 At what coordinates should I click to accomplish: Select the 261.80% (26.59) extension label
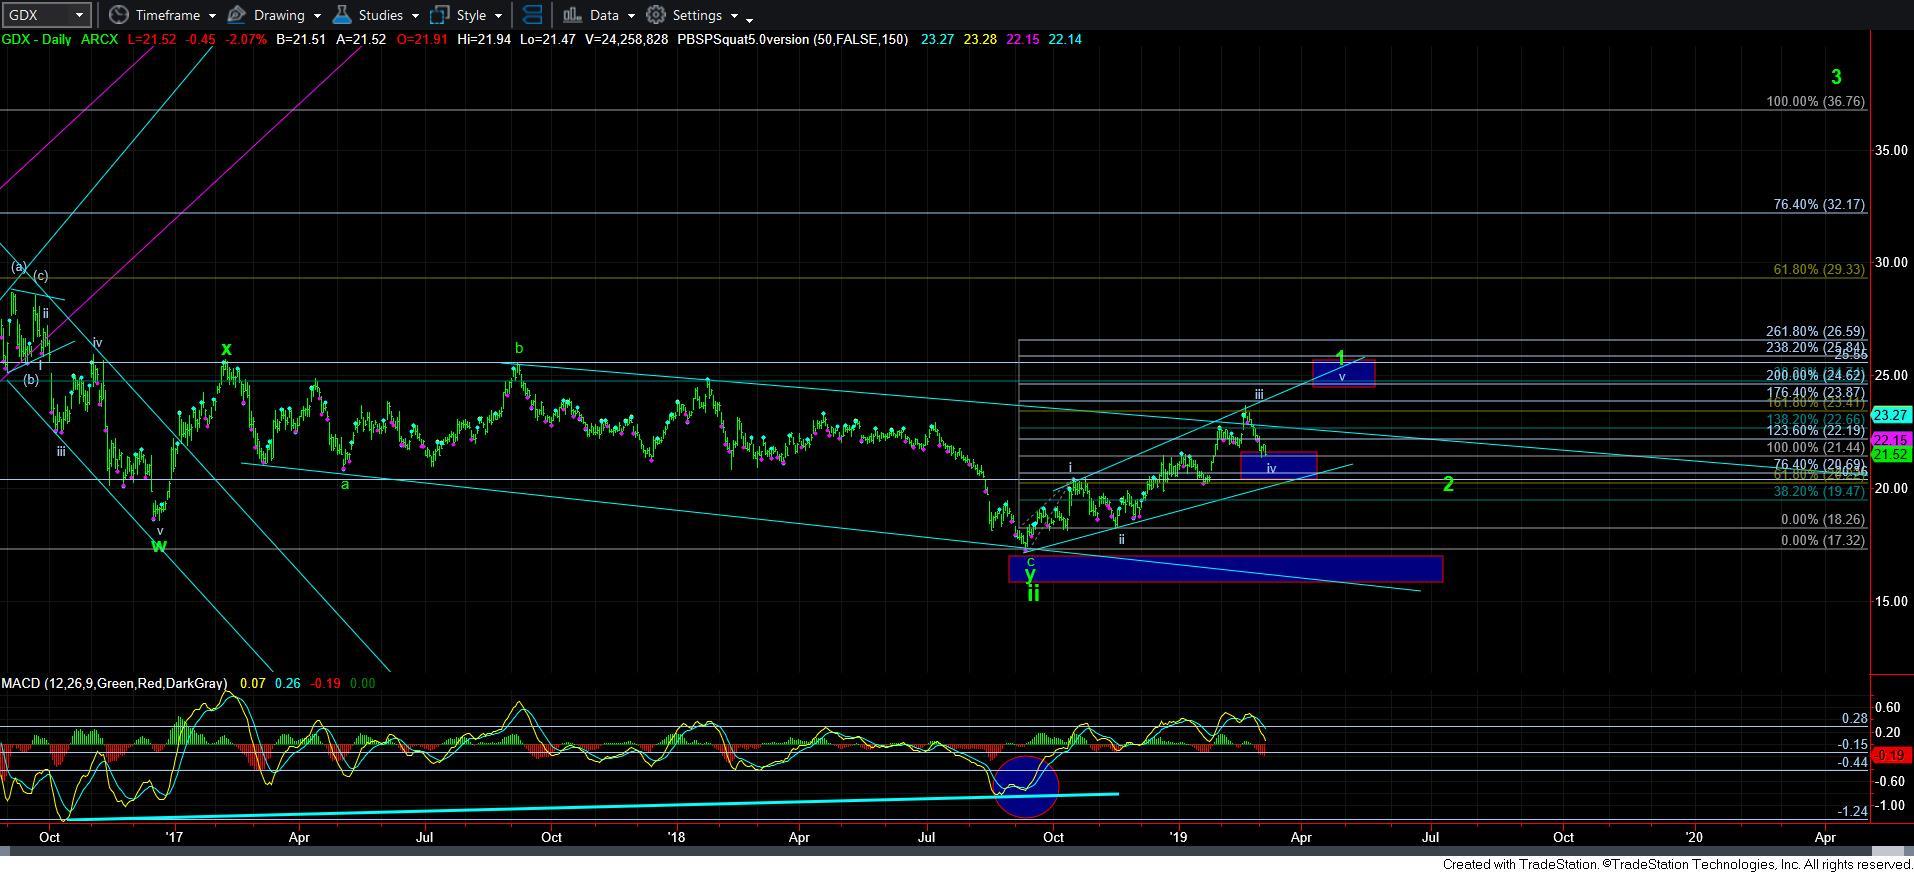point(1815,331)
